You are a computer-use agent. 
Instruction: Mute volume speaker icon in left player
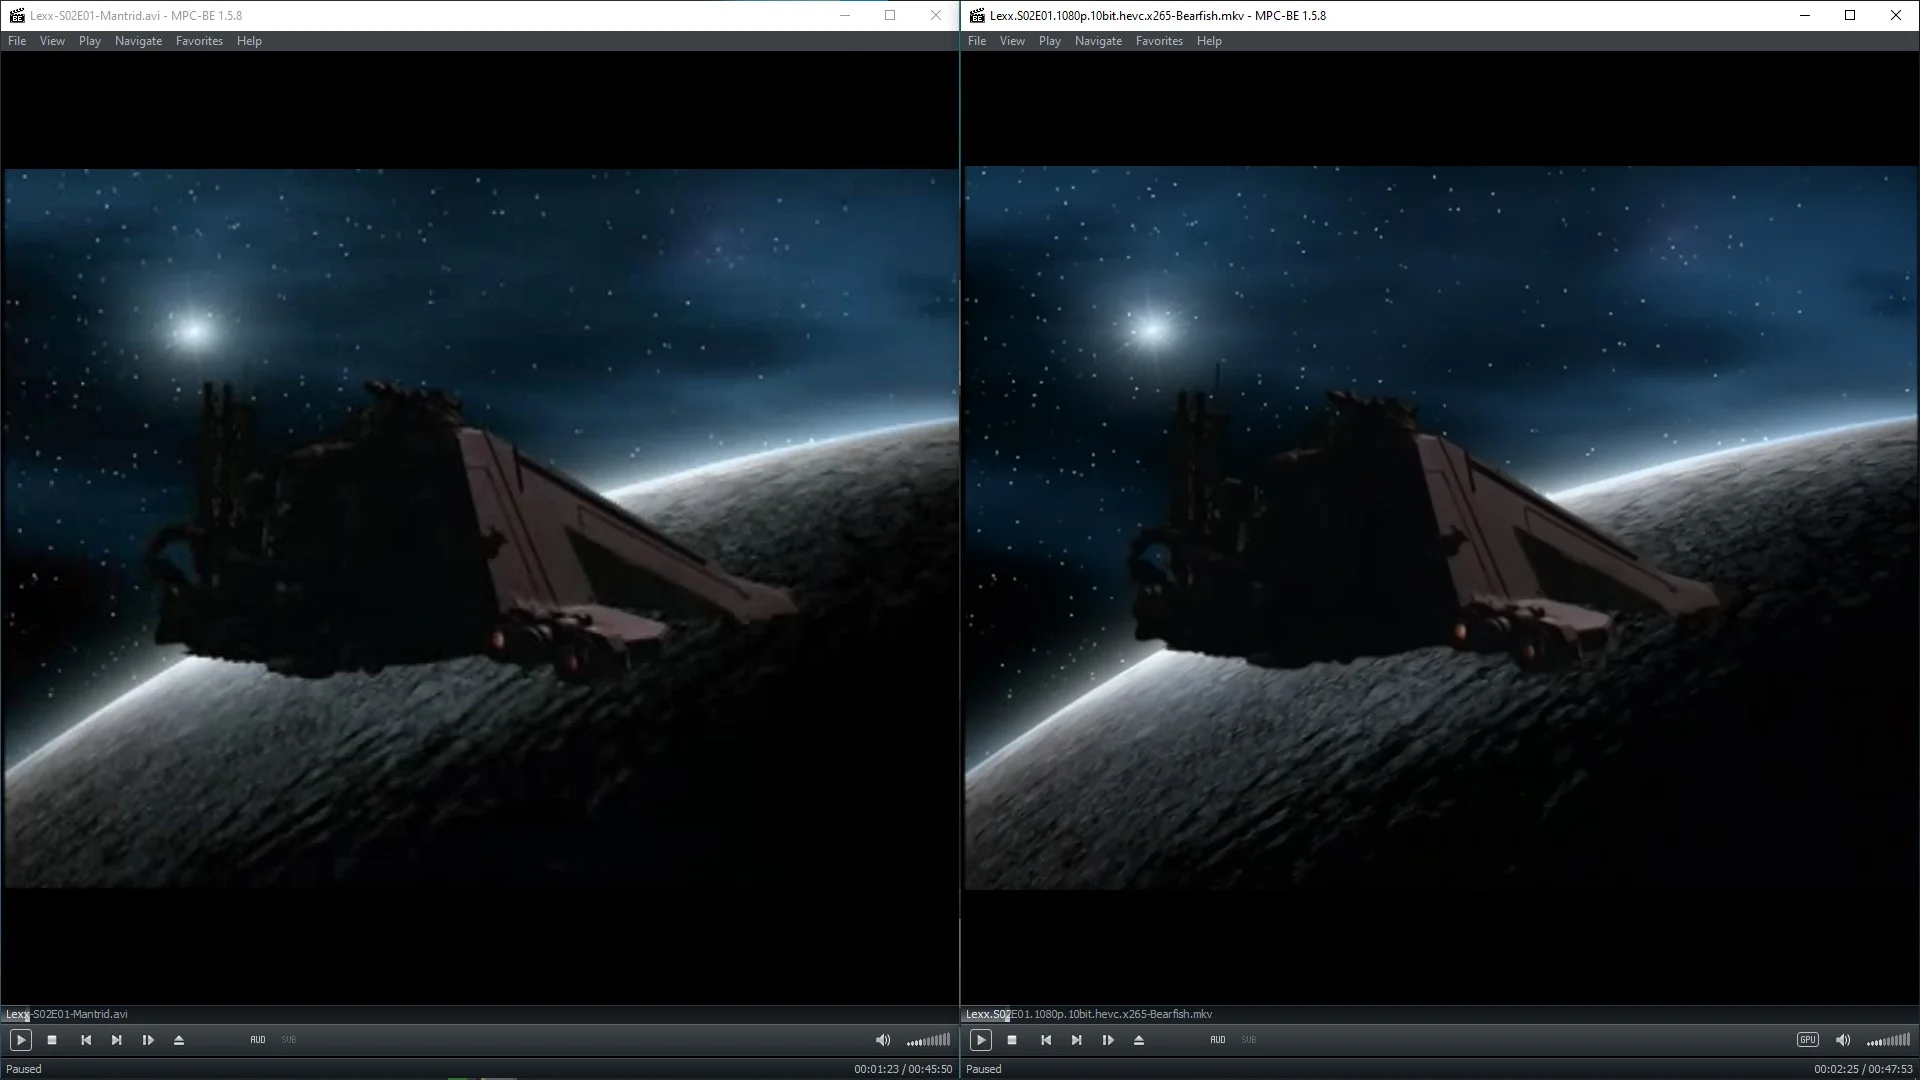883,1040
